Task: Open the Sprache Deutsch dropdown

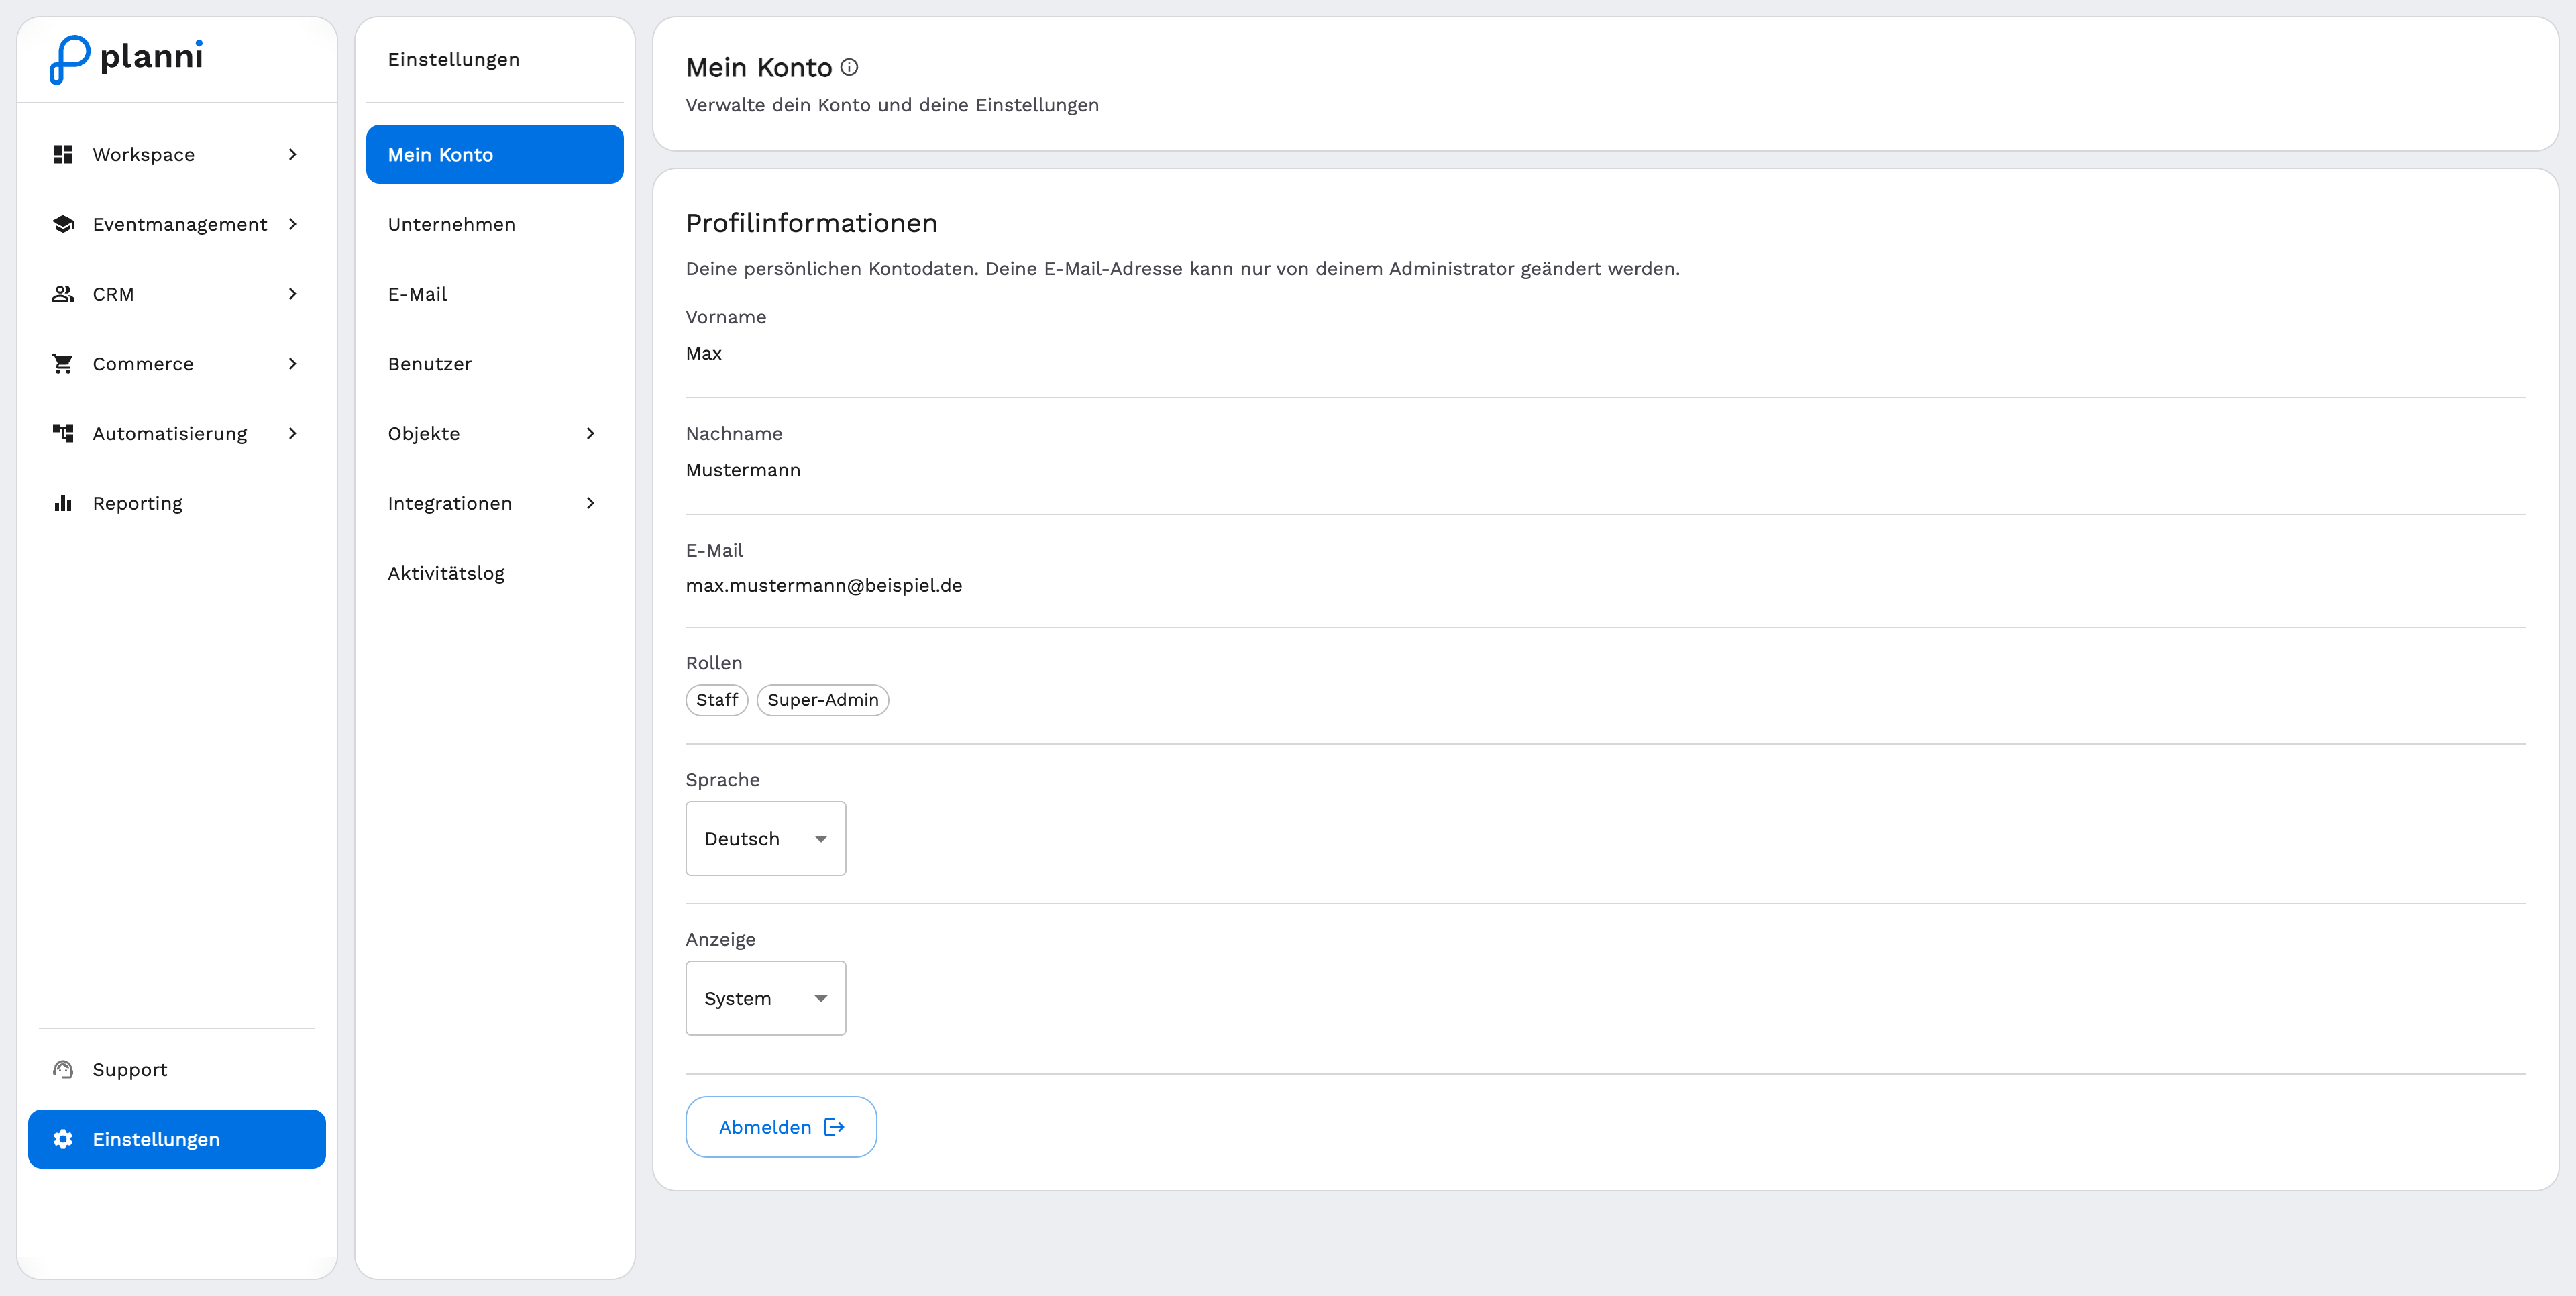Action: [x=766, y=838]
